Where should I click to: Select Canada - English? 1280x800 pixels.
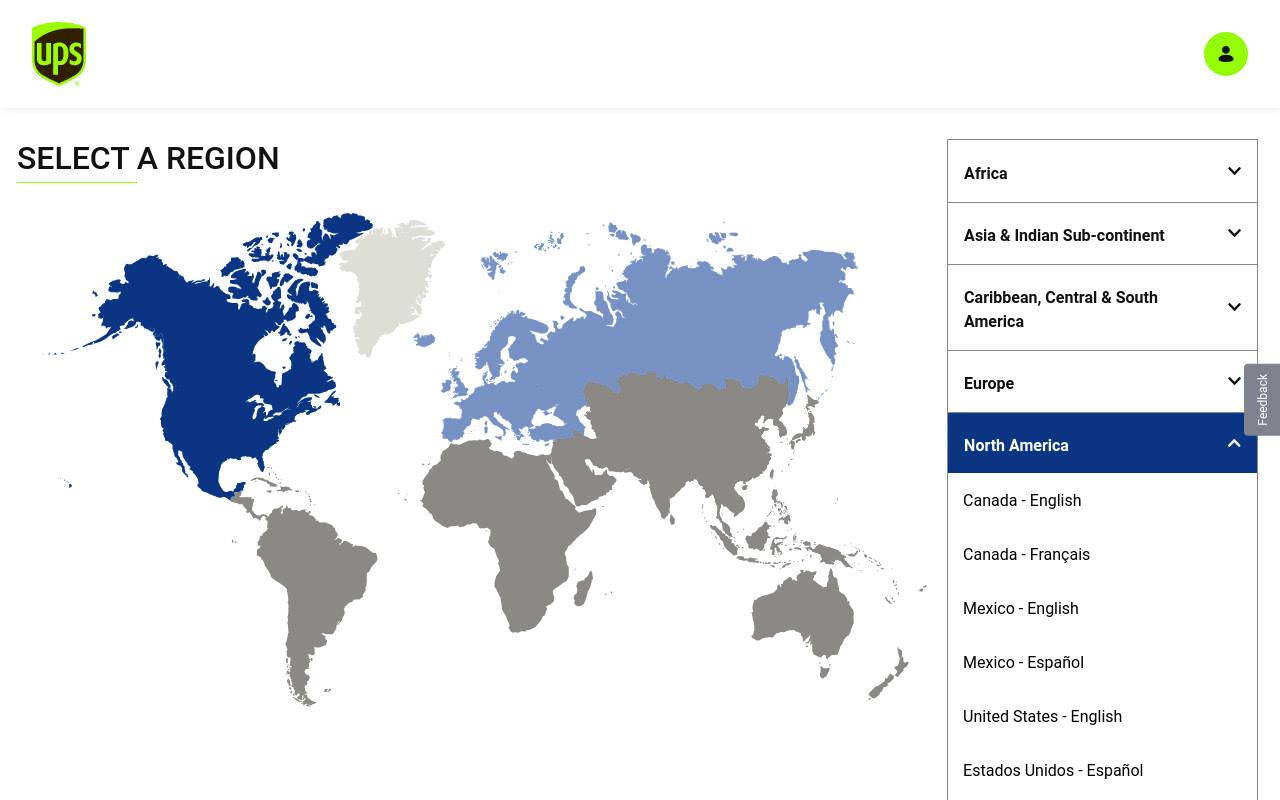pos(1022,500)
